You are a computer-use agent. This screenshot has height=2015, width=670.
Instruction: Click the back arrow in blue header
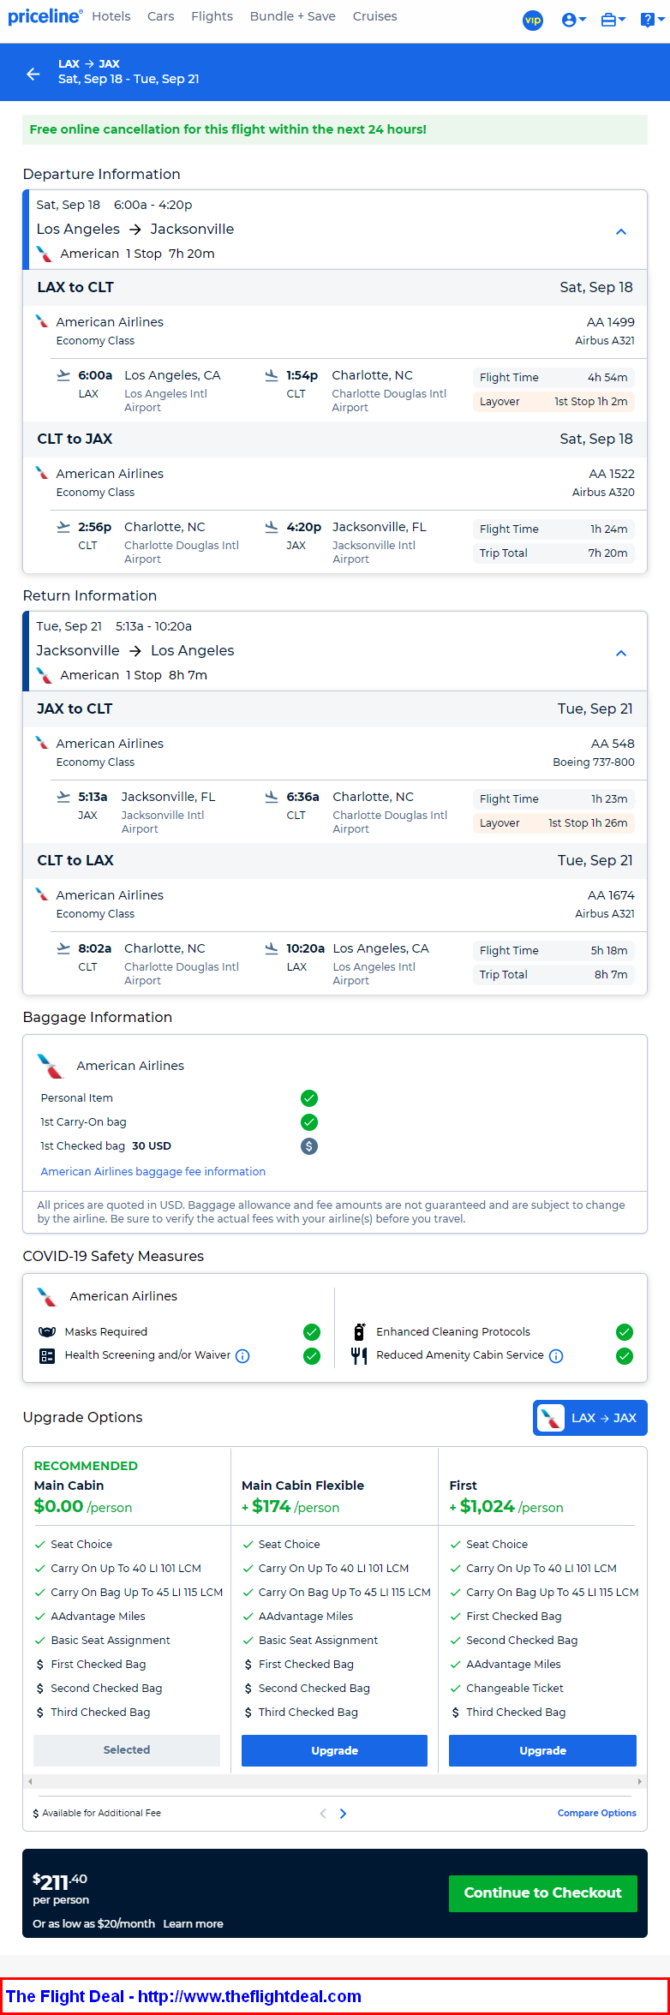click(x=33, y=74)
